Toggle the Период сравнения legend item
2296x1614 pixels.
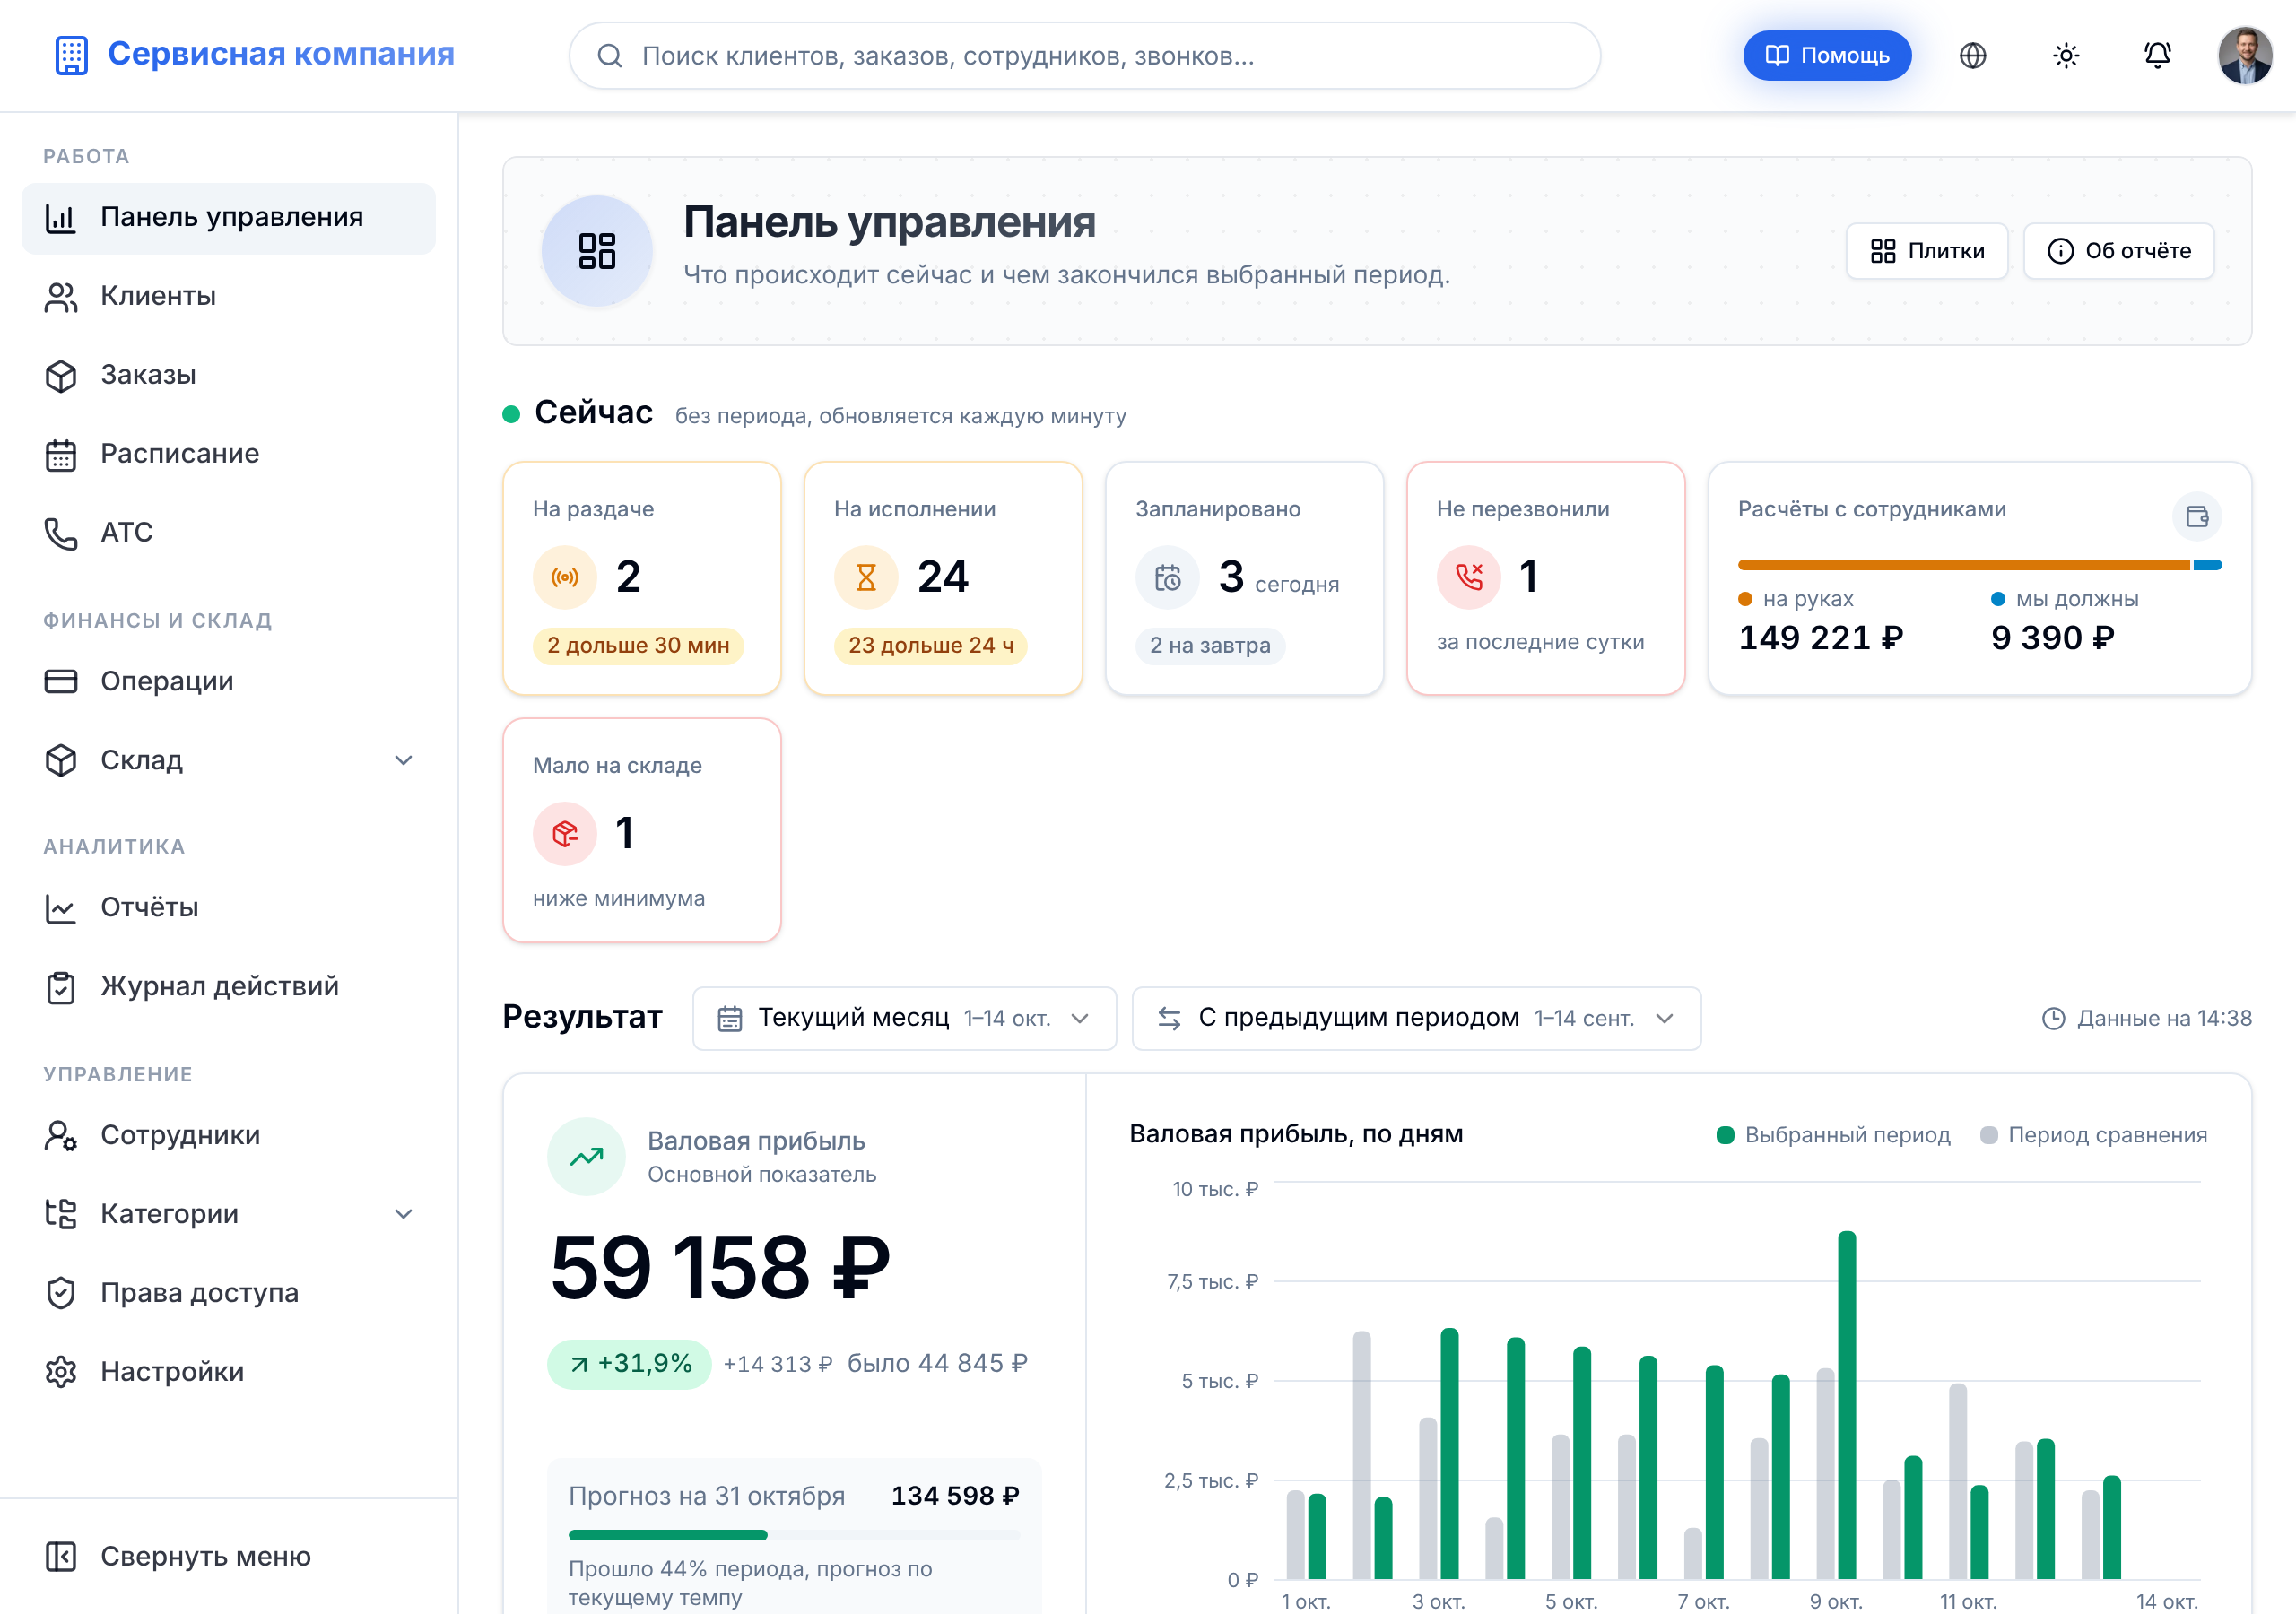(x=2093, y=1135)
